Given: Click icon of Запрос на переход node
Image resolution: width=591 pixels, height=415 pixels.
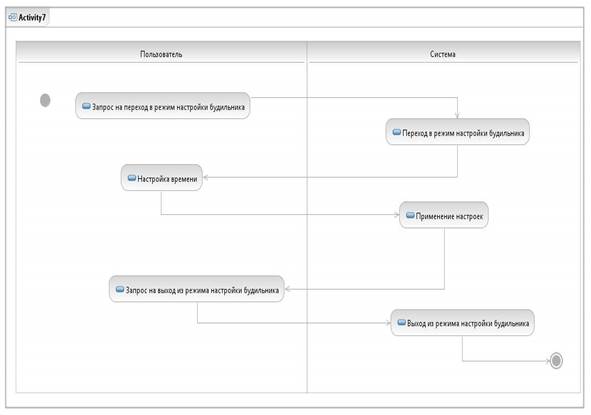Looking at the screenshot, I should tap(86, 106).
